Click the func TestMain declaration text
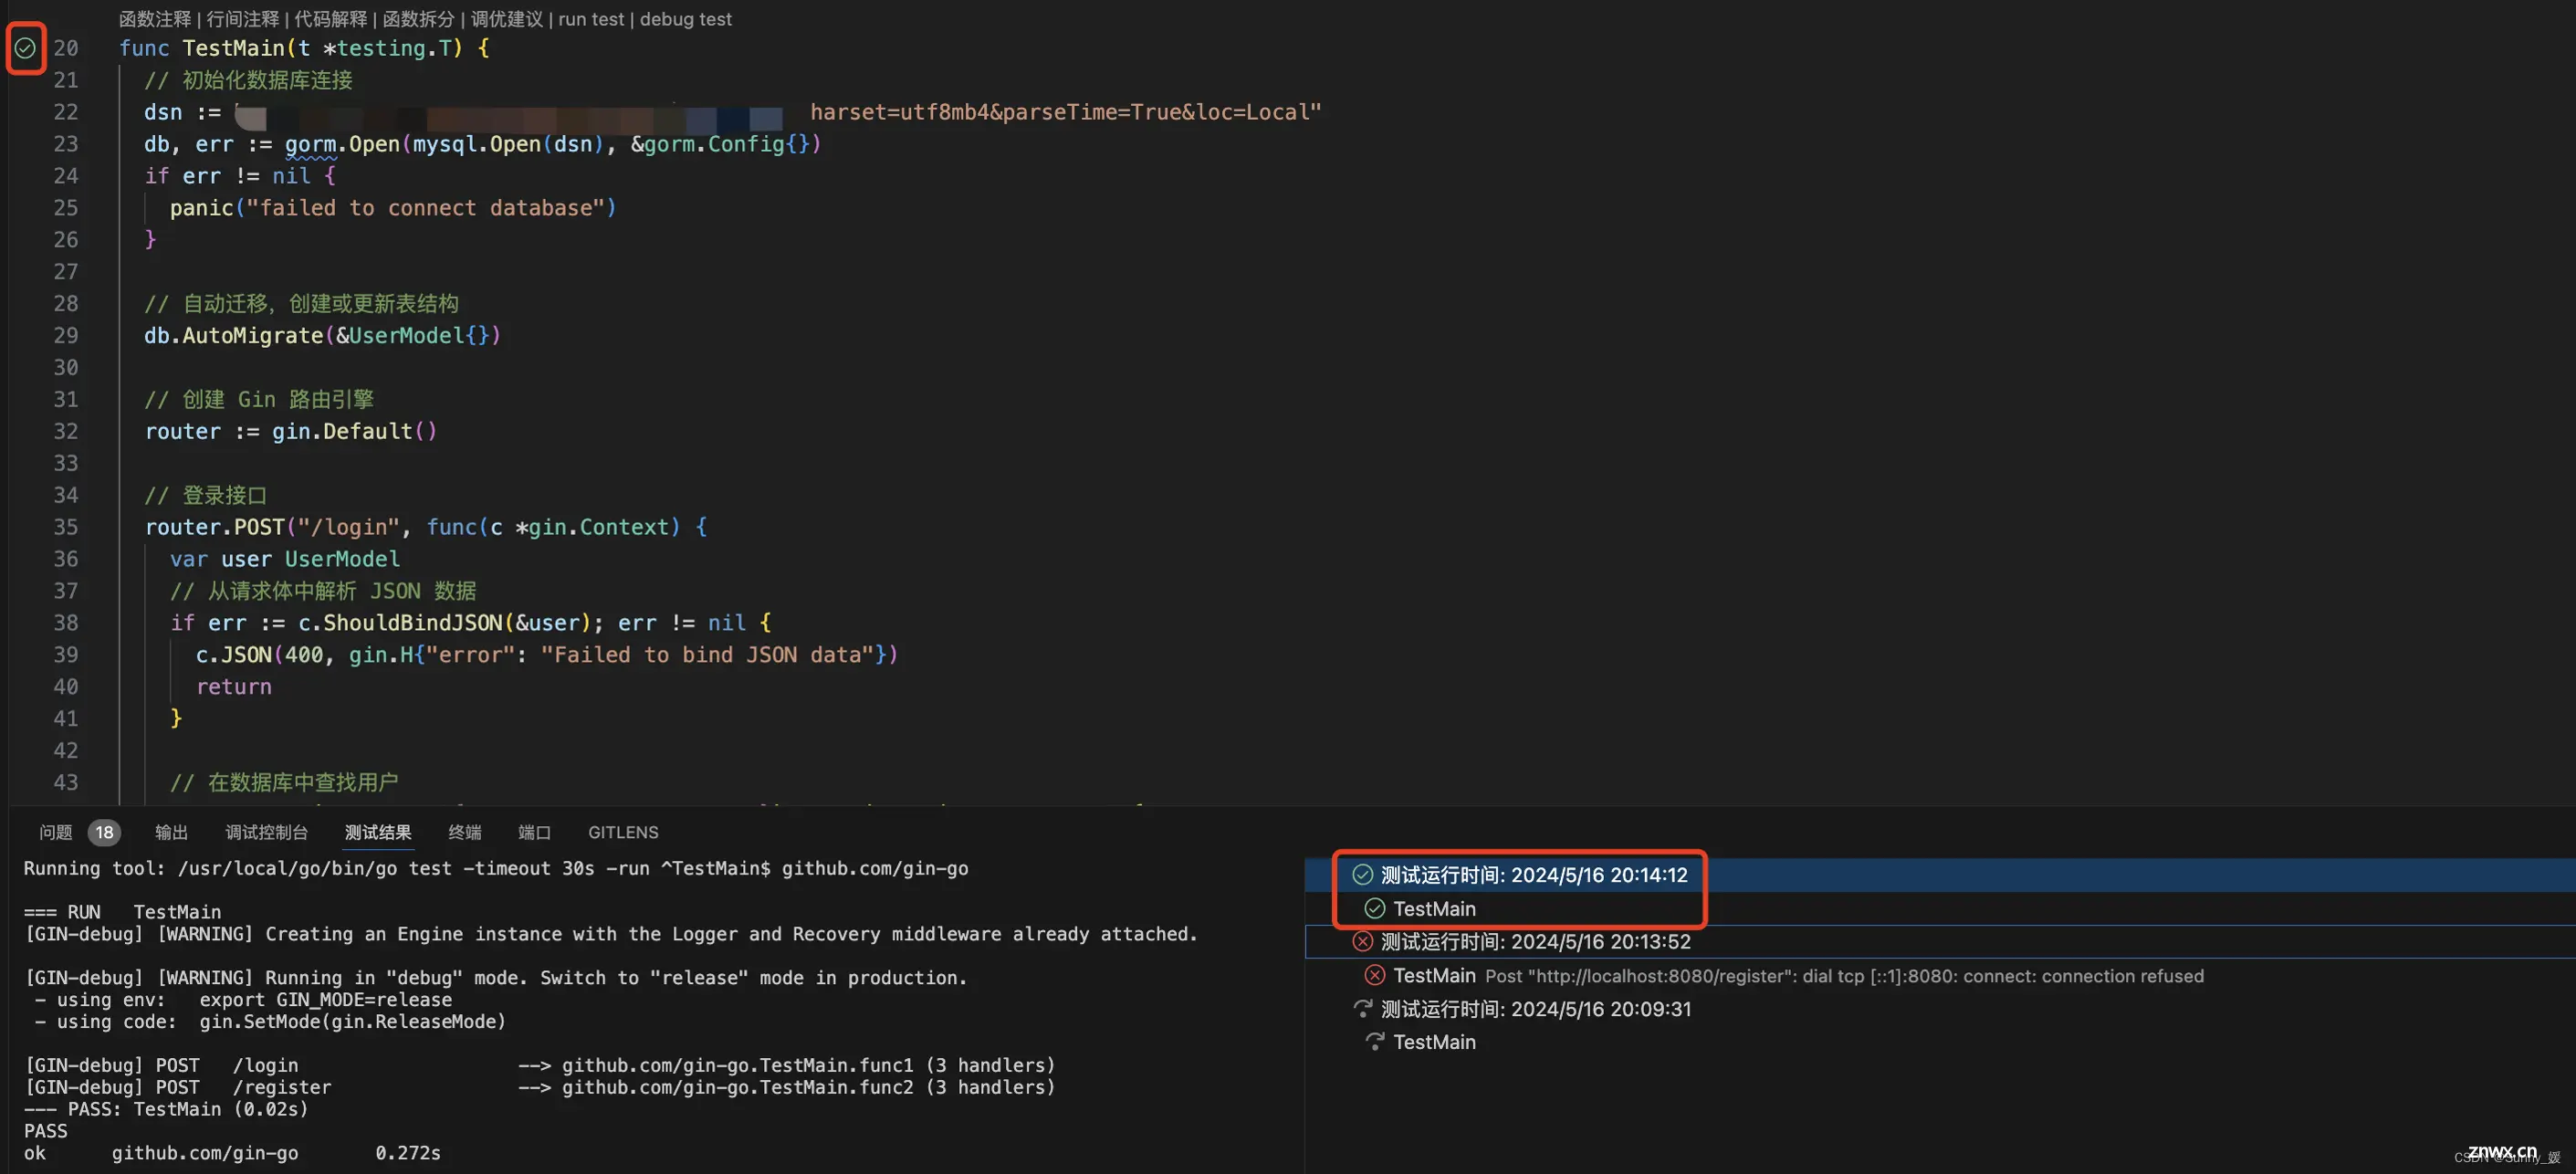Screen dimensions: 2576x1174 [304, 48]
